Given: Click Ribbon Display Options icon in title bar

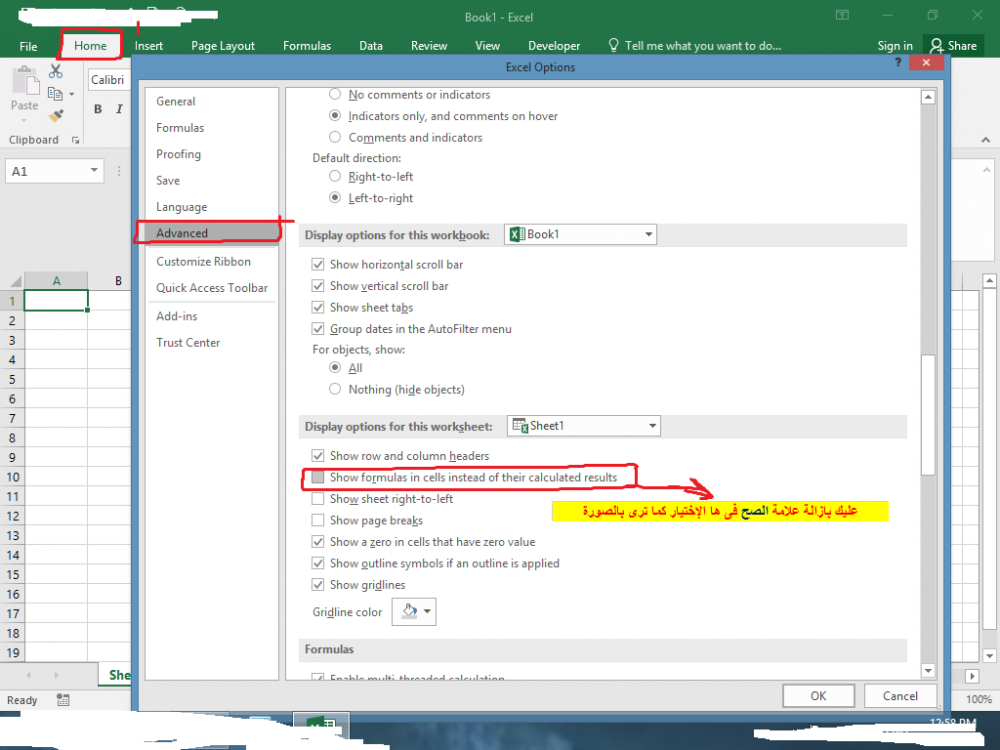Looking at the screenshot, I should coord(842,15).
